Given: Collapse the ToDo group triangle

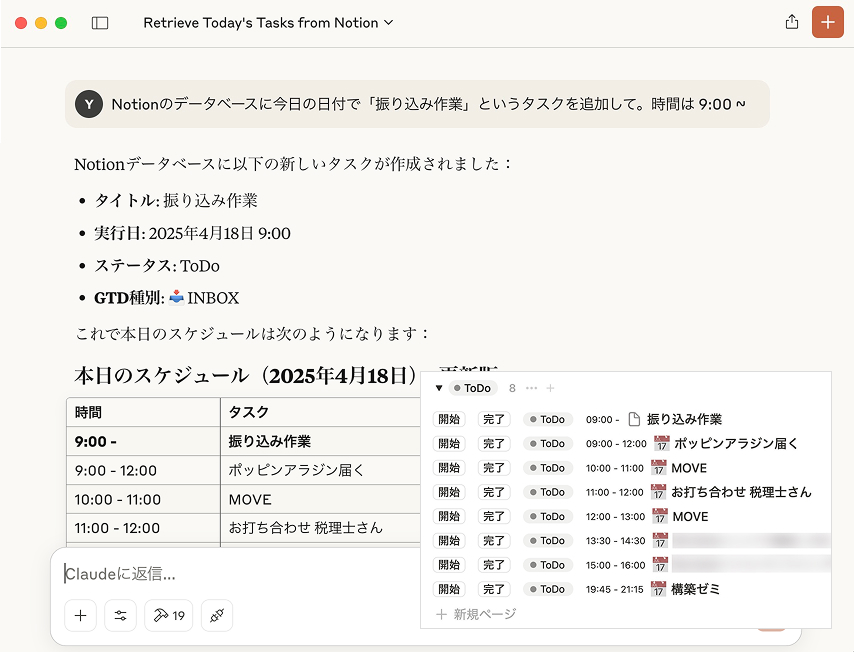Looking at the screenshot, I should click(439, 388).
